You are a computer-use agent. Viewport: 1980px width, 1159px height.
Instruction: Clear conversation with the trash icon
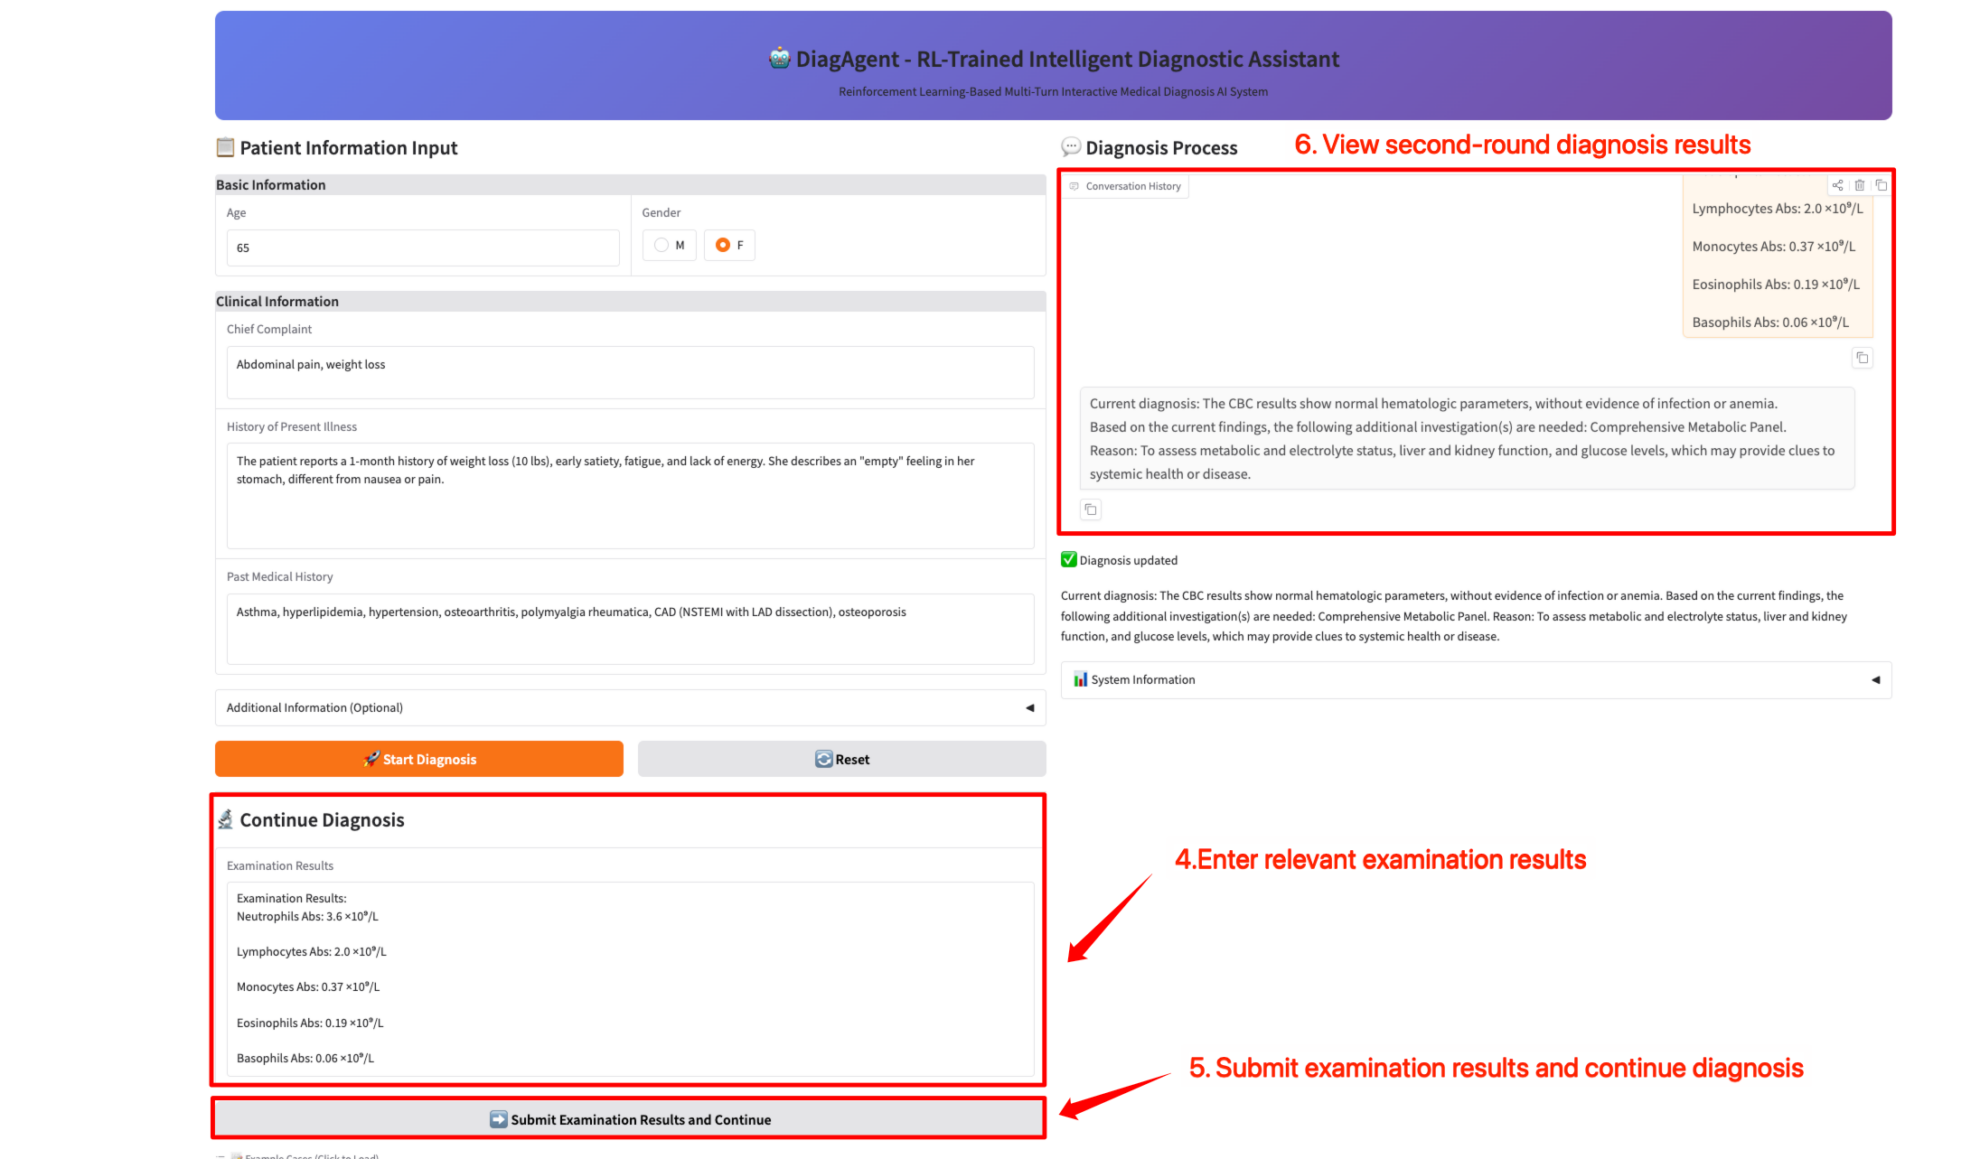[x=1859, y=185]
